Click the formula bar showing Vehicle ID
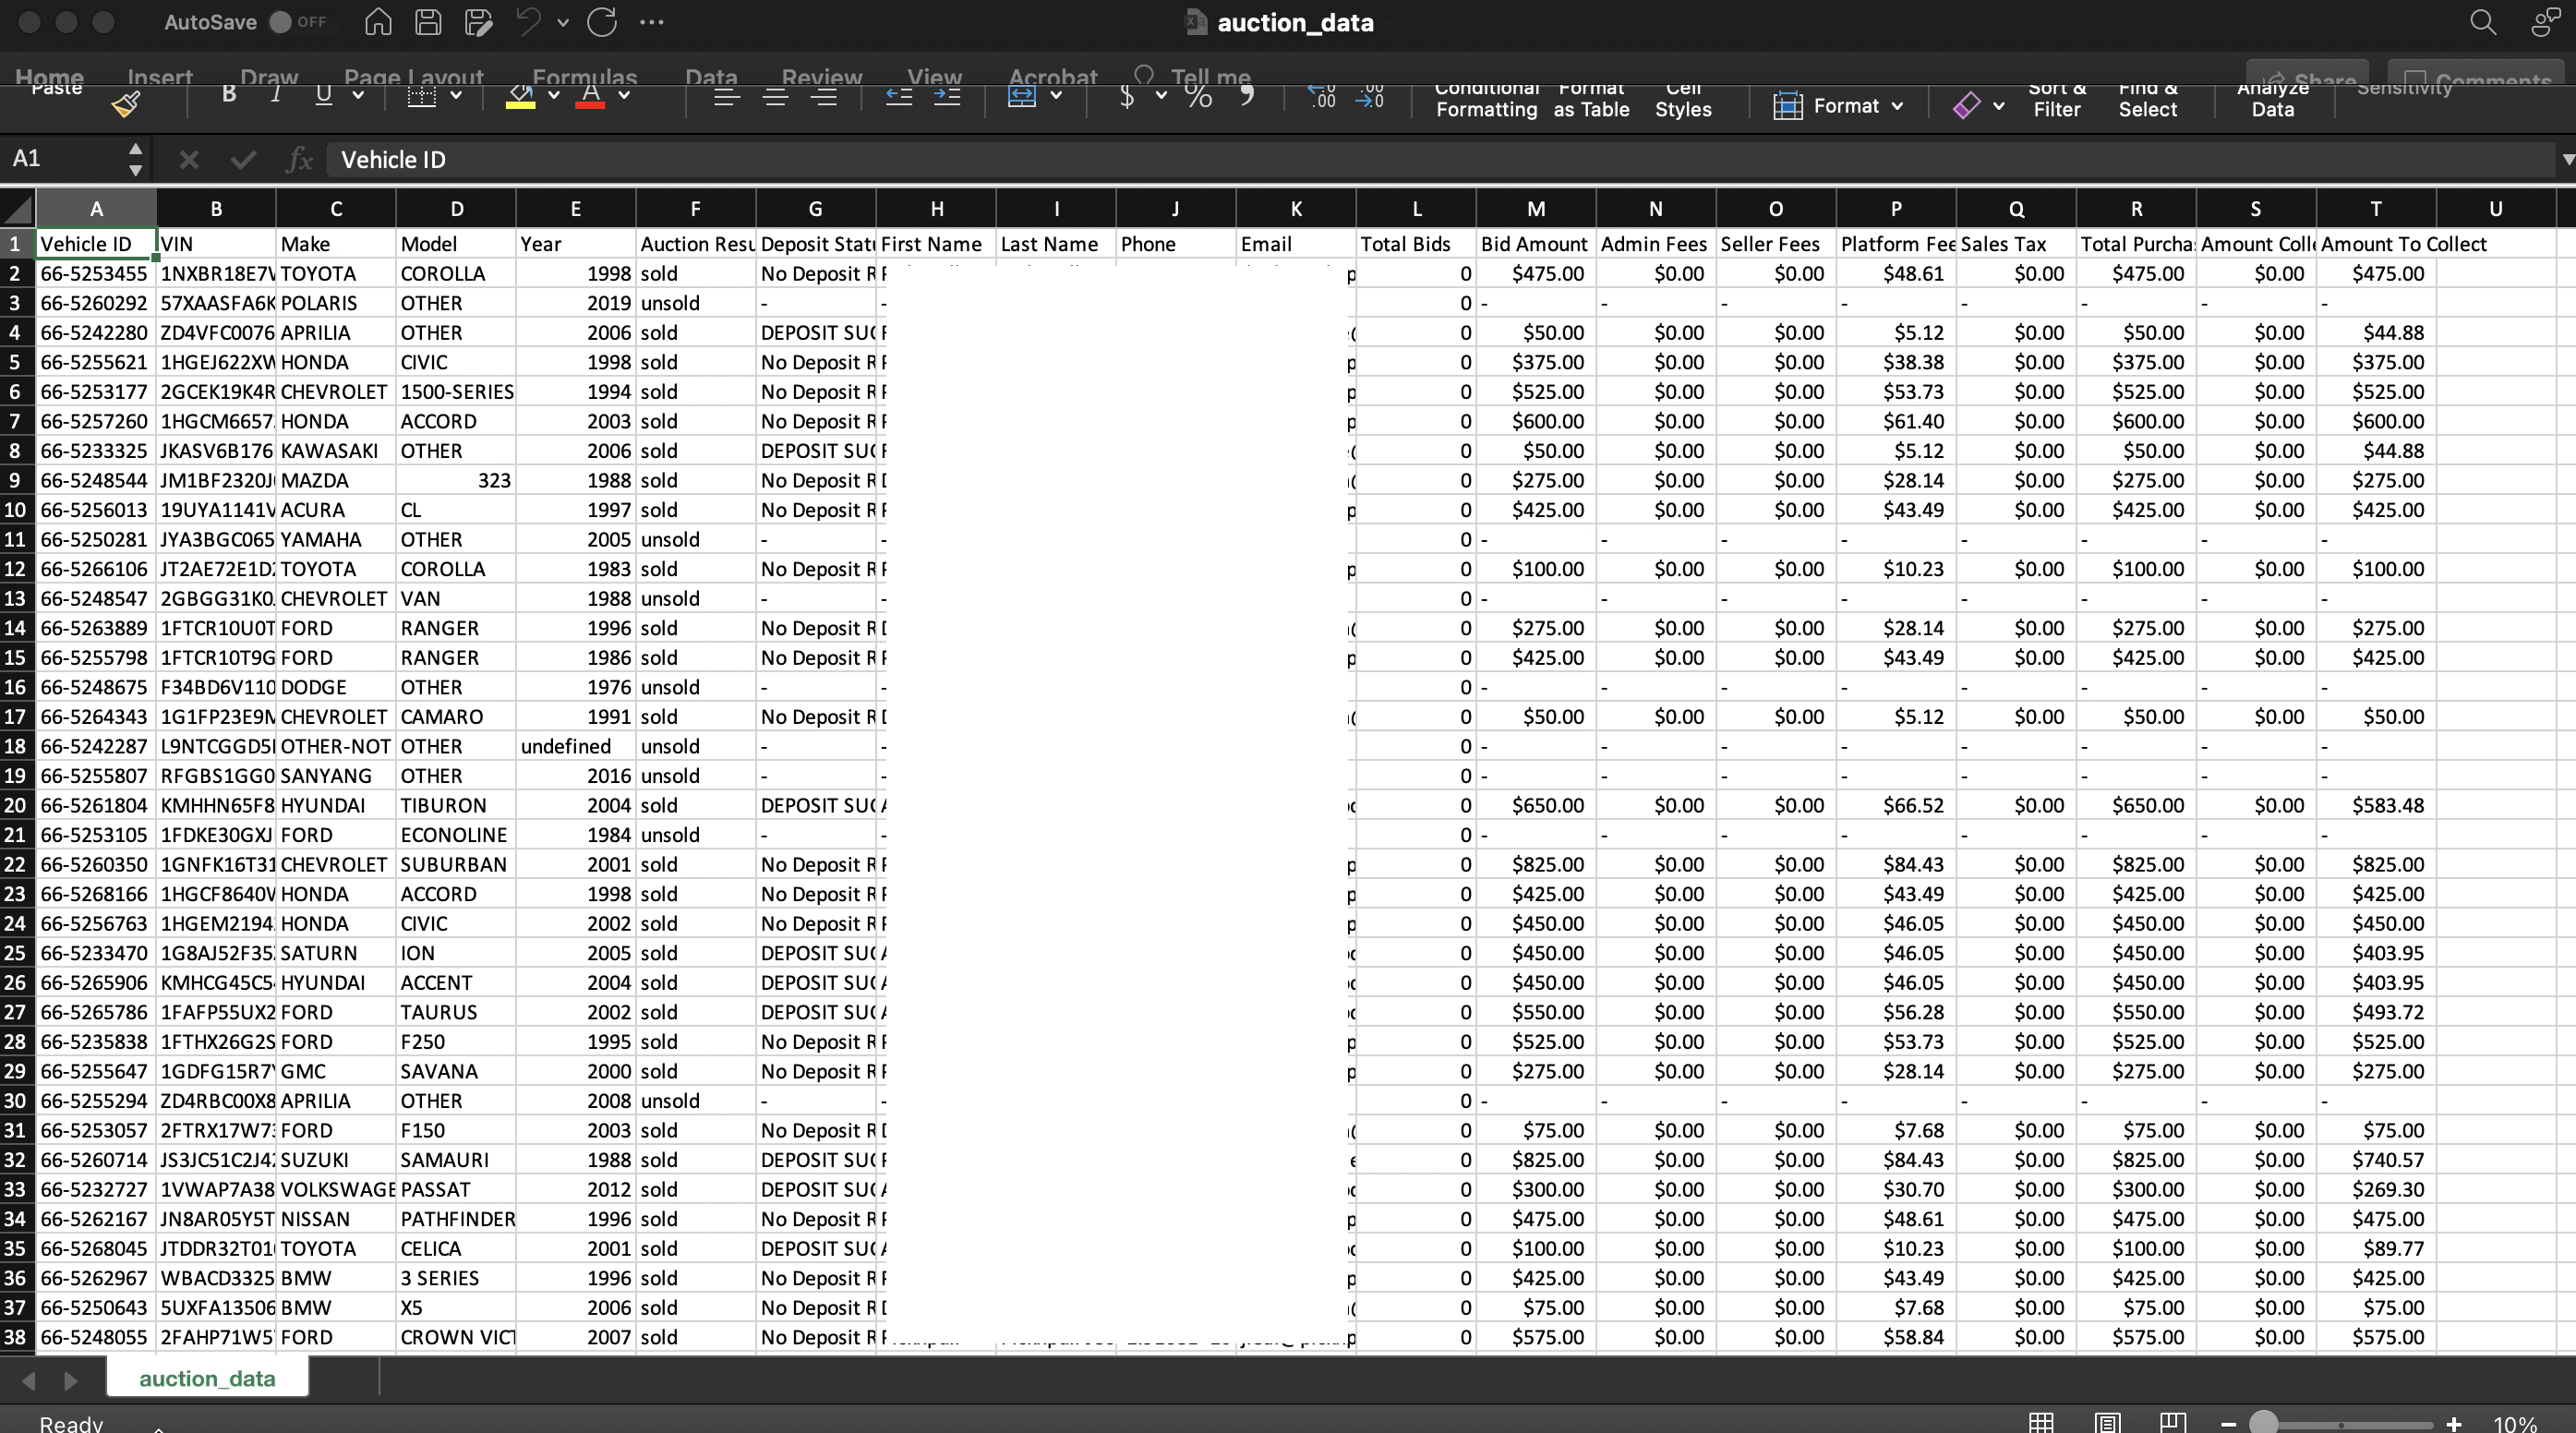Viewport: 2576px width, 1433px height. tap(1440, 159)
